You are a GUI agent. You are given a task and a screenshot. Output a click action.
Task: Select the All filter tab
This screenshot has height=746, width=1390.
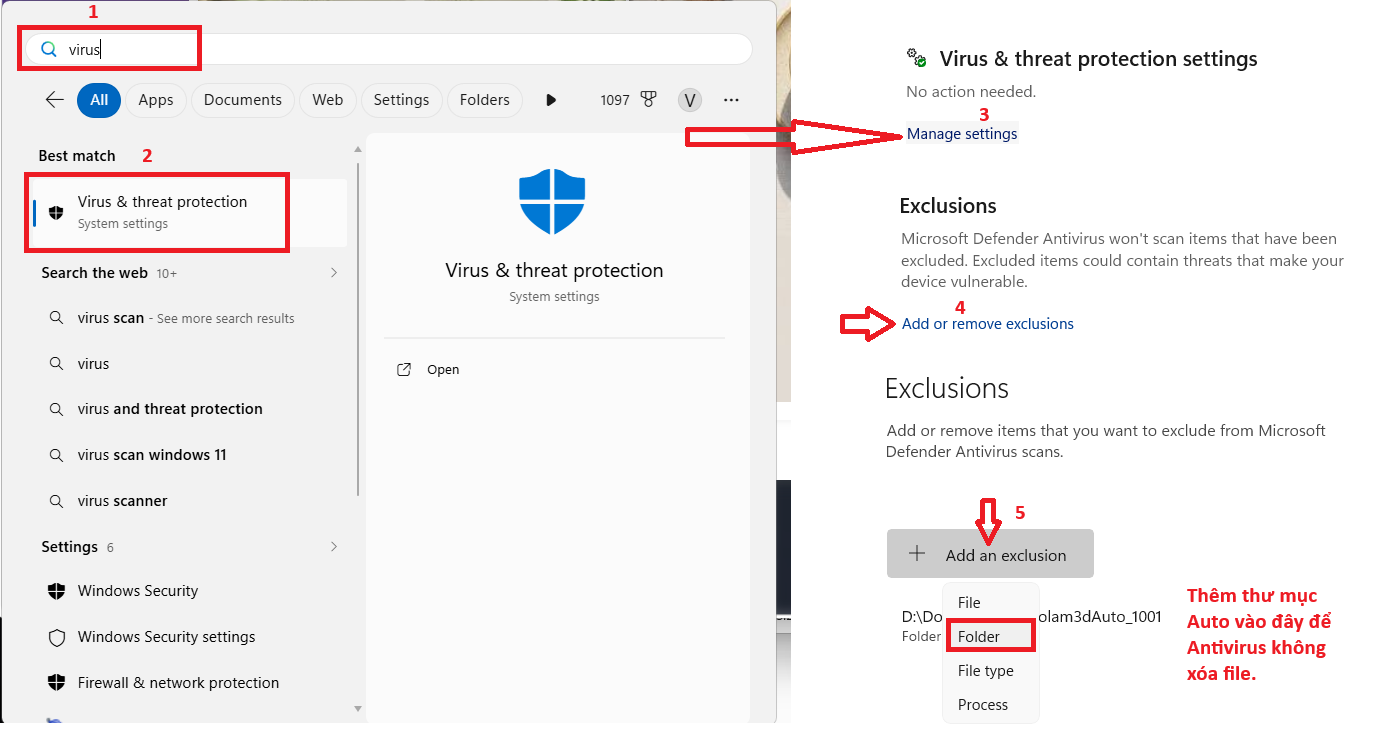pos(99,100)
